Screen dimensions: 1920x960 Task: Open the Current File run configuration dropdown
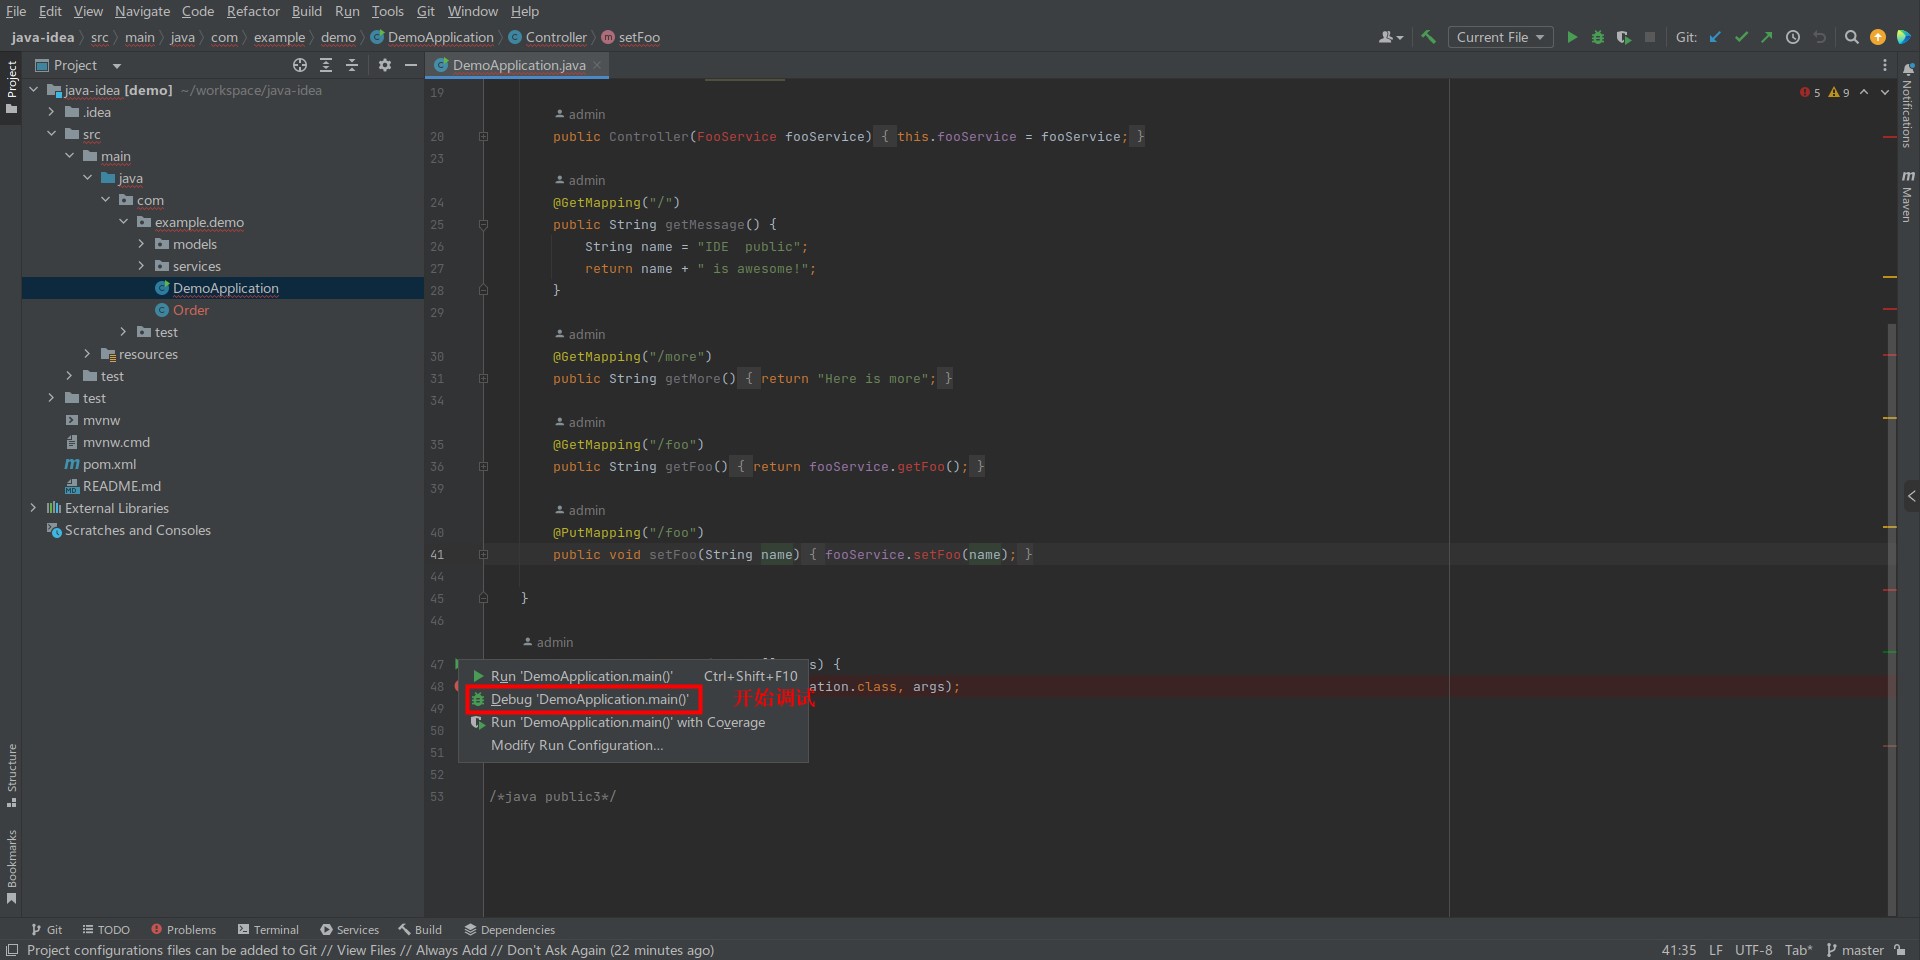coord(1500,37)
